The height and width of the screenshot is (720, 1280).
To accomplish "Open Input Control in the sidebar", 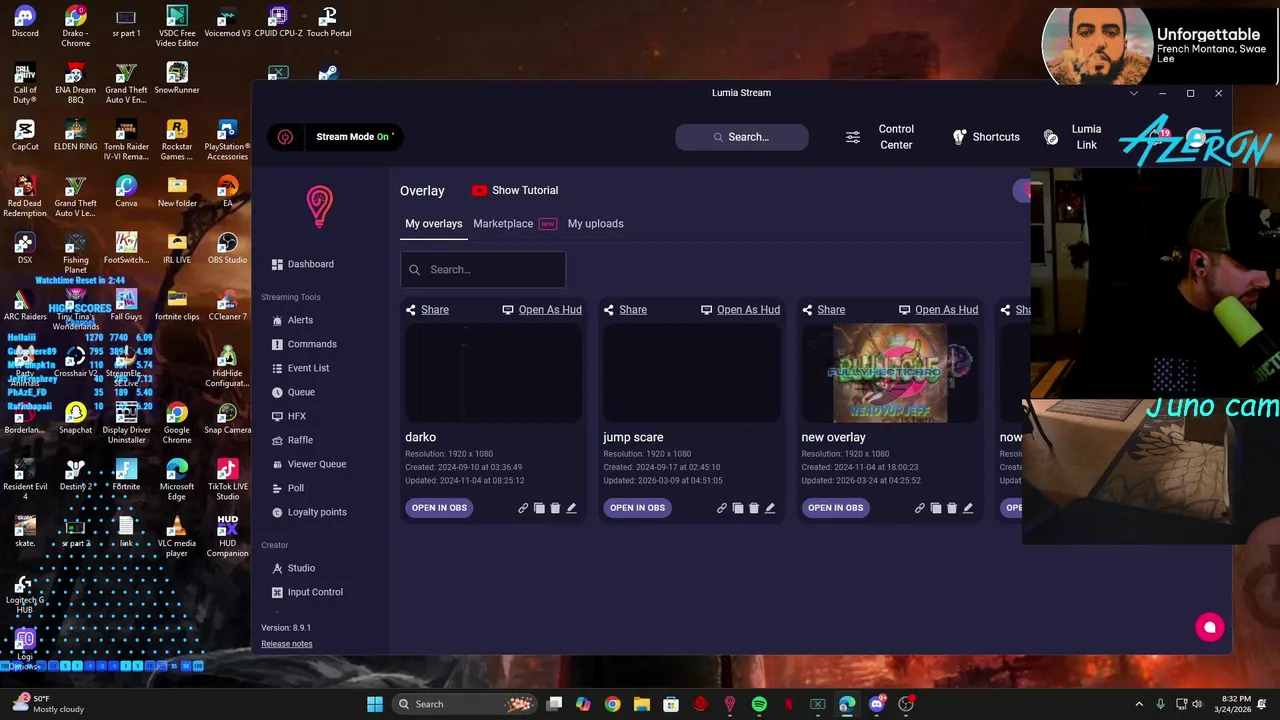I will click(307, 592).
